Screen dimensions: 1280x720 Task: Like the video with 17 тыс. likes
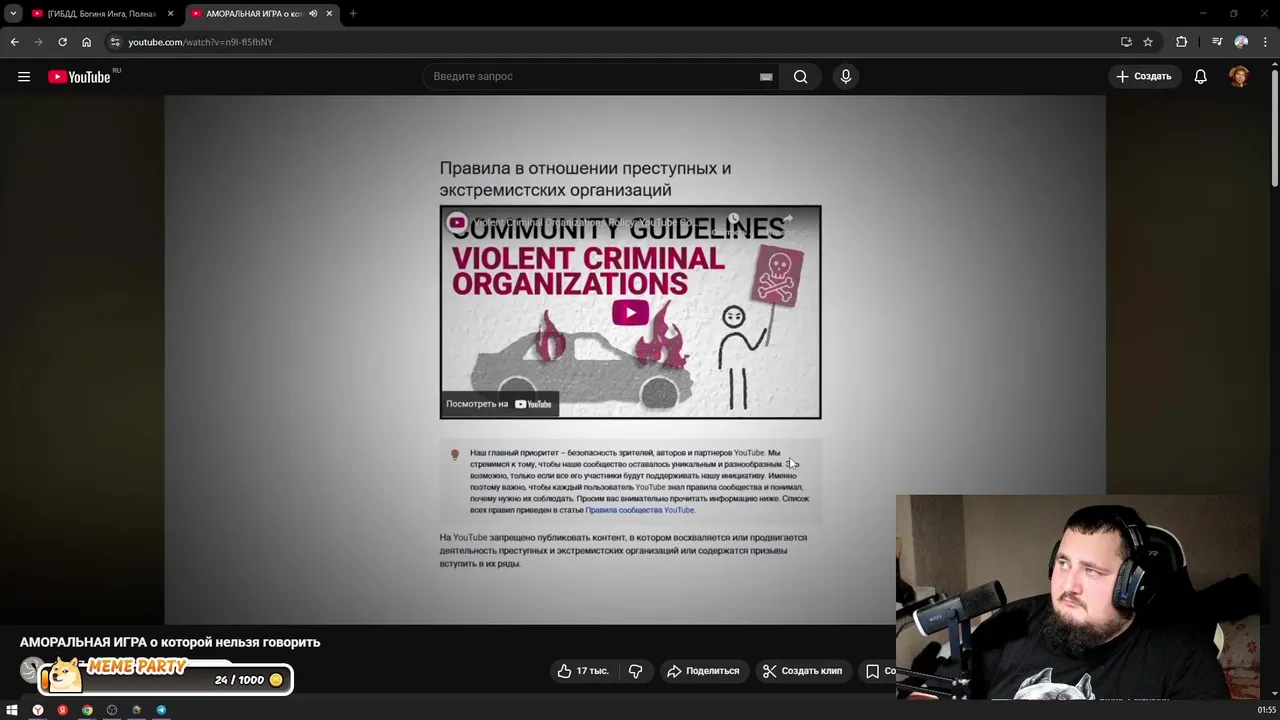pos(583,671)
